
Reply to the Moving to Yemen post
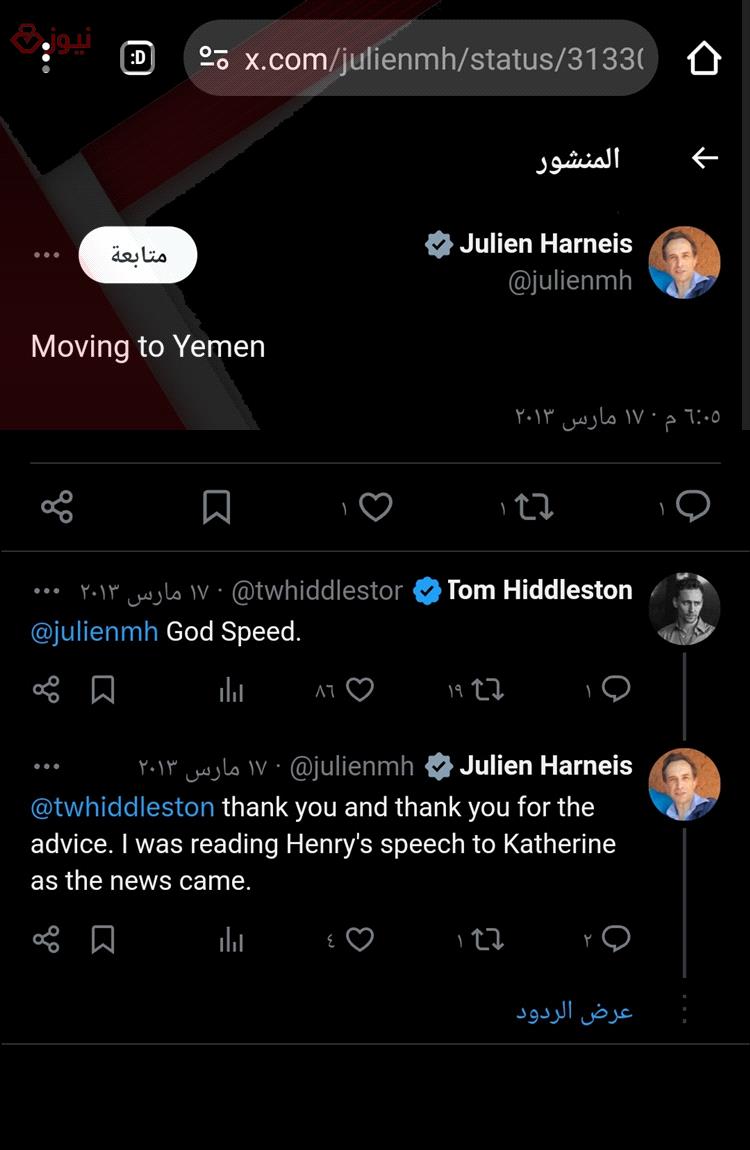coord(693,506)
